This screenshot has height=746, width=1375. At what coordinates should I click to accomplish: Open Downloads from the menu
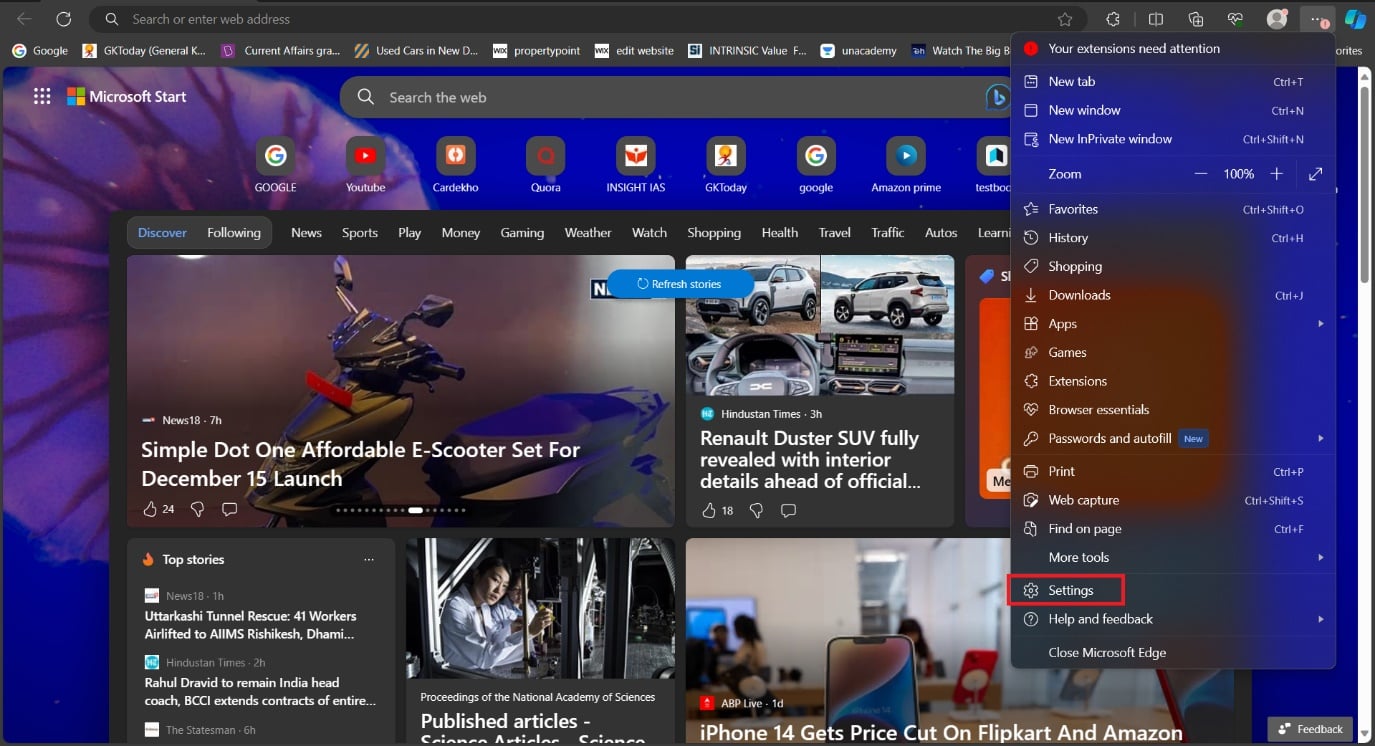1173,295
